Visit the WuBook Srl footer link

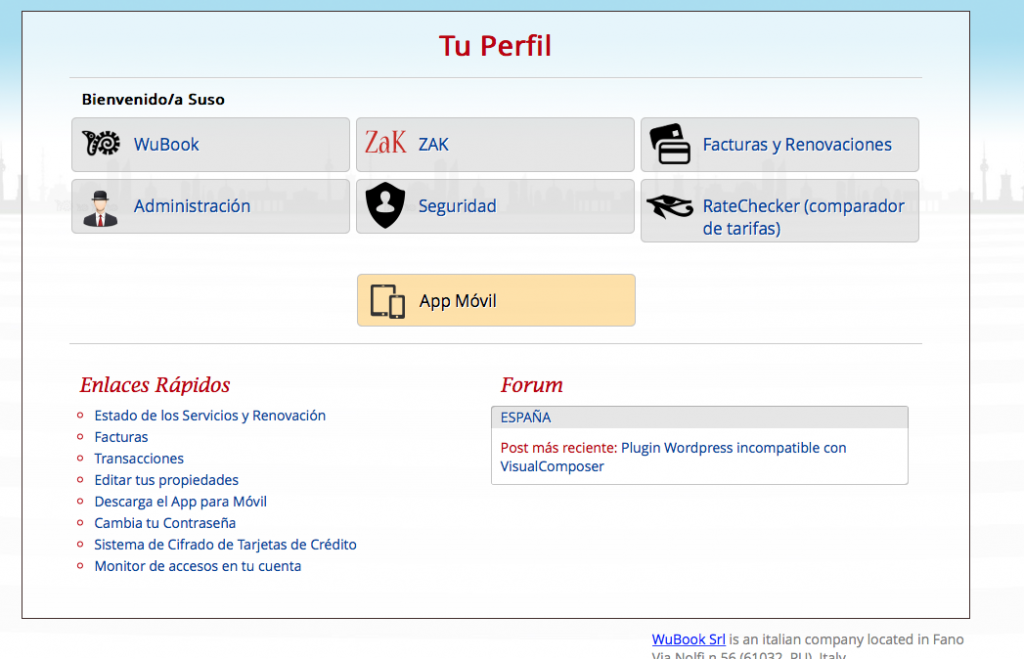tap(688, 639)
